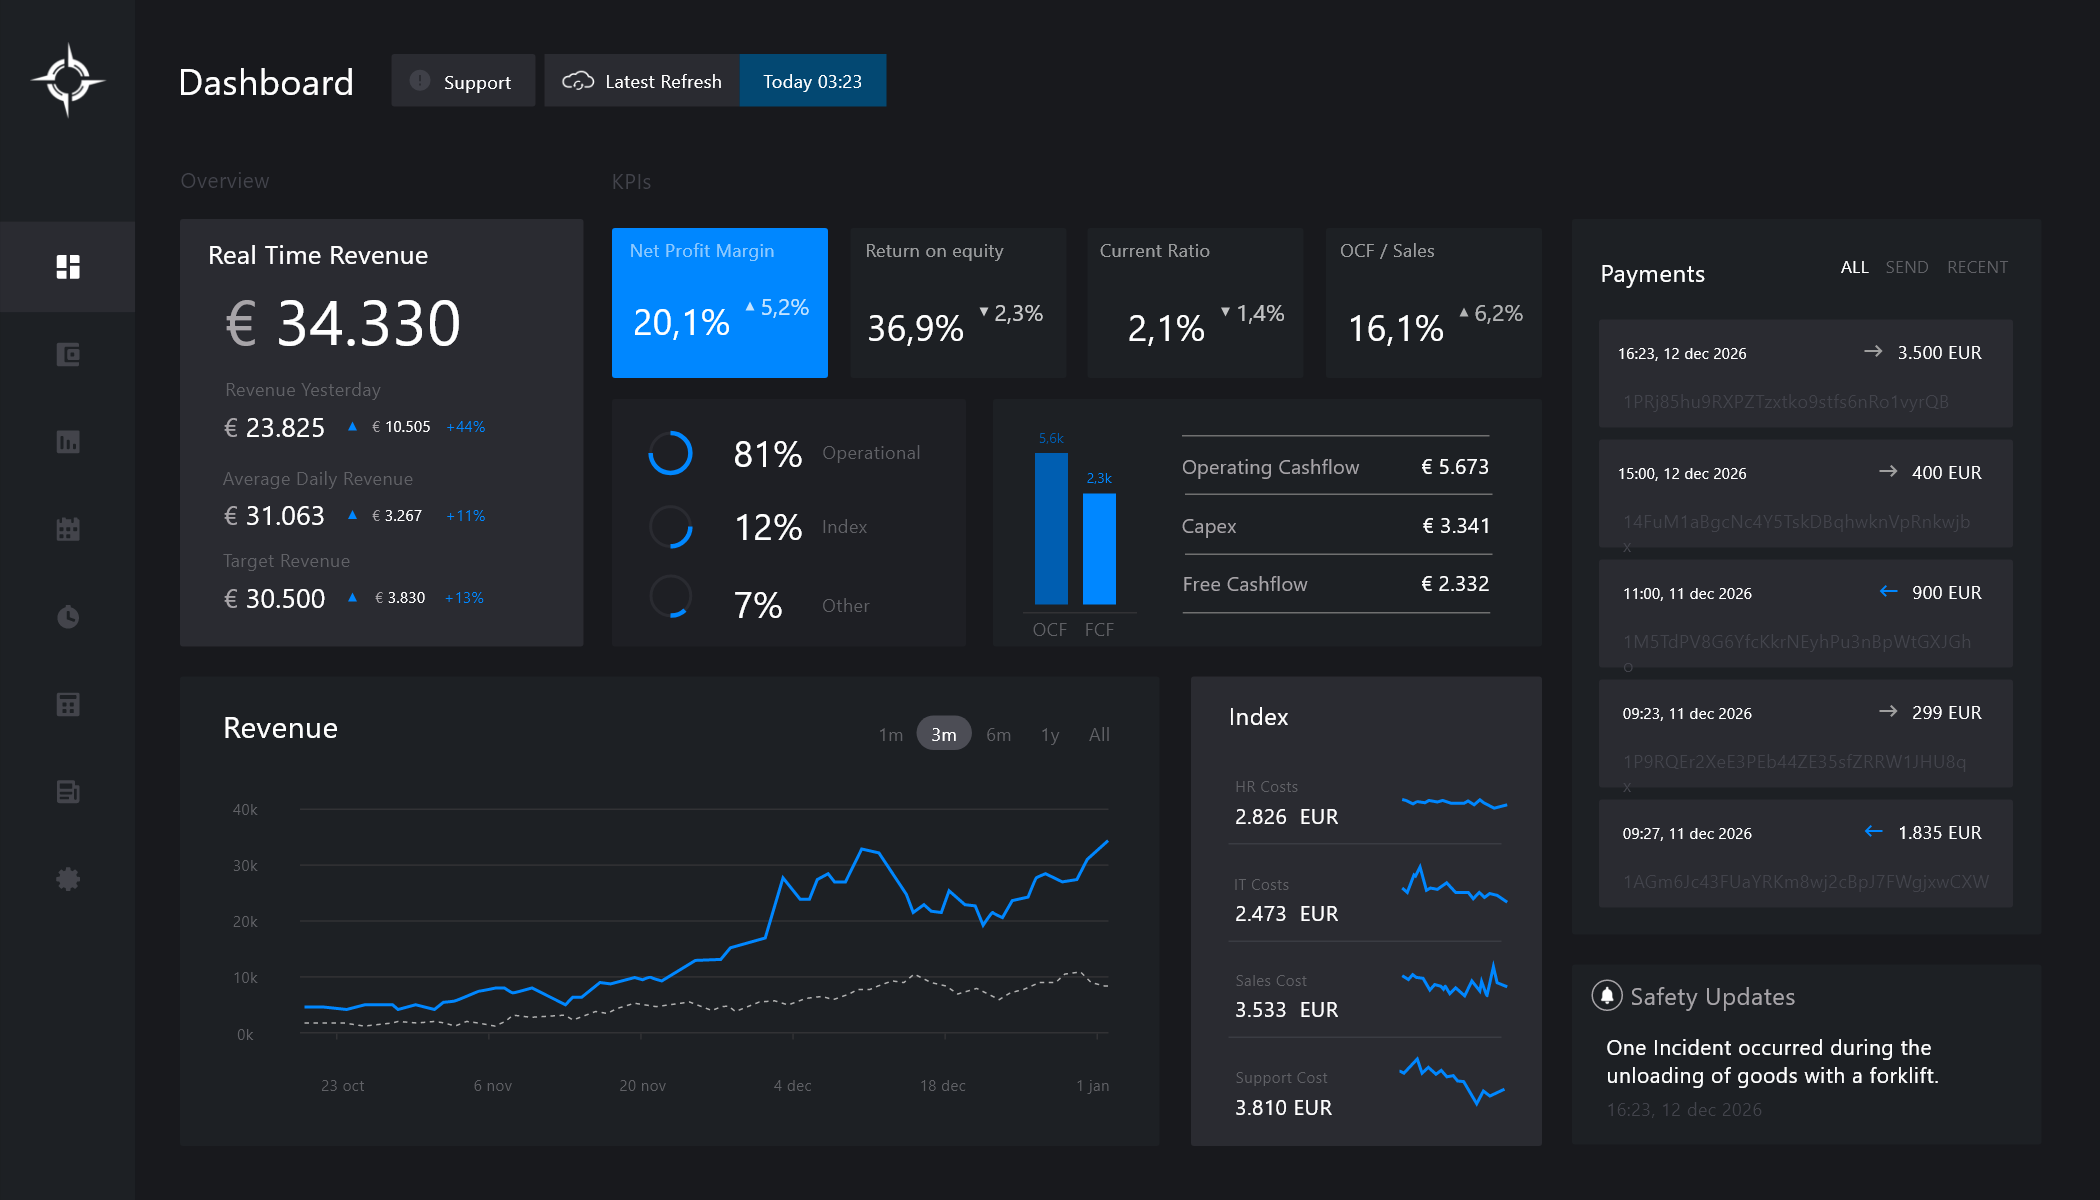Open the calendar view from the sidebar
2100x1200 pixels.
(67, 528)
